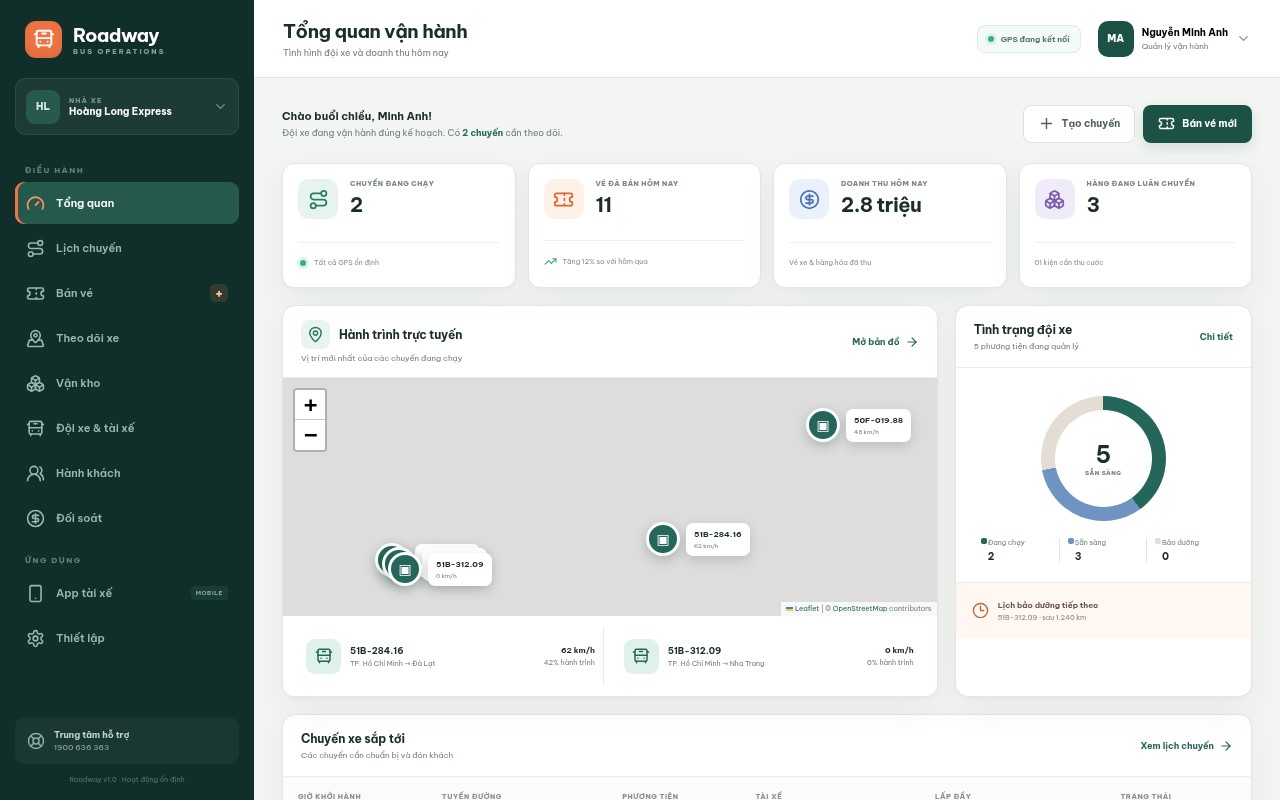Click the Roadway bus logo icon
Viewport: 1280px width, 800px height.
[x=43, y=39]
